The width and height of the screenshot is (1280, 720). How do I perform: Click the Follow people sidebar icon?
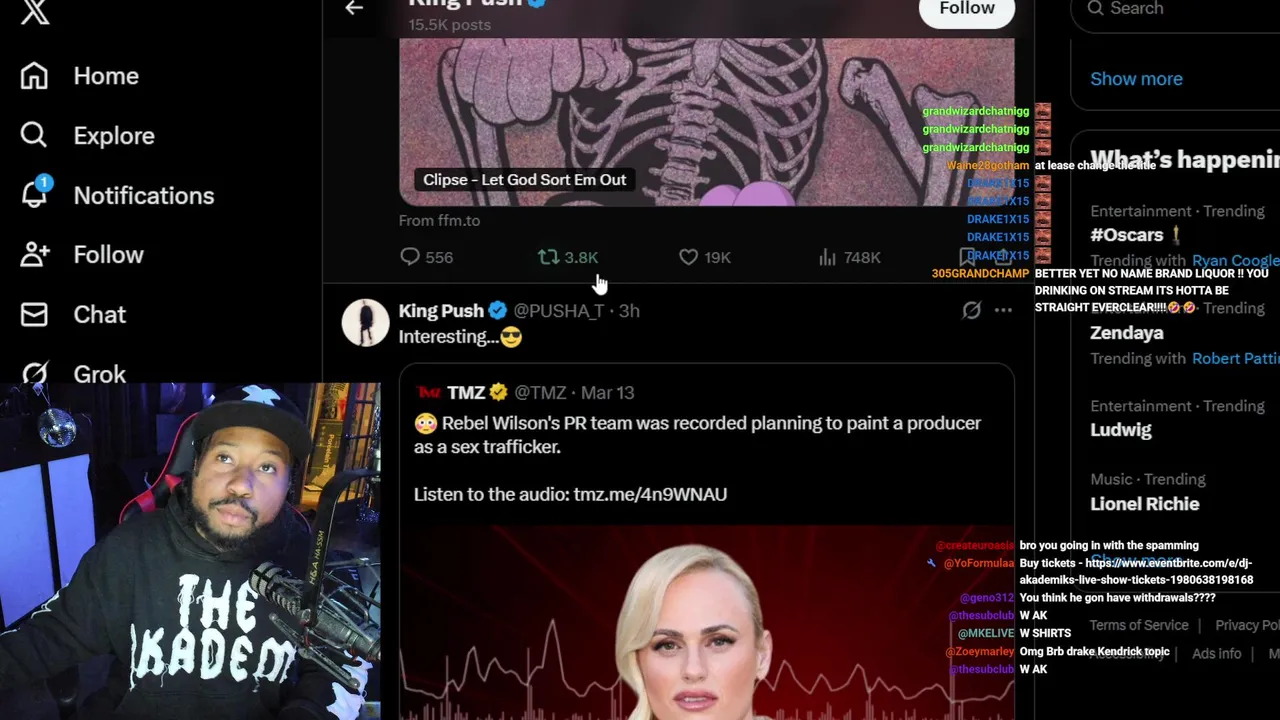coord(35,254)
